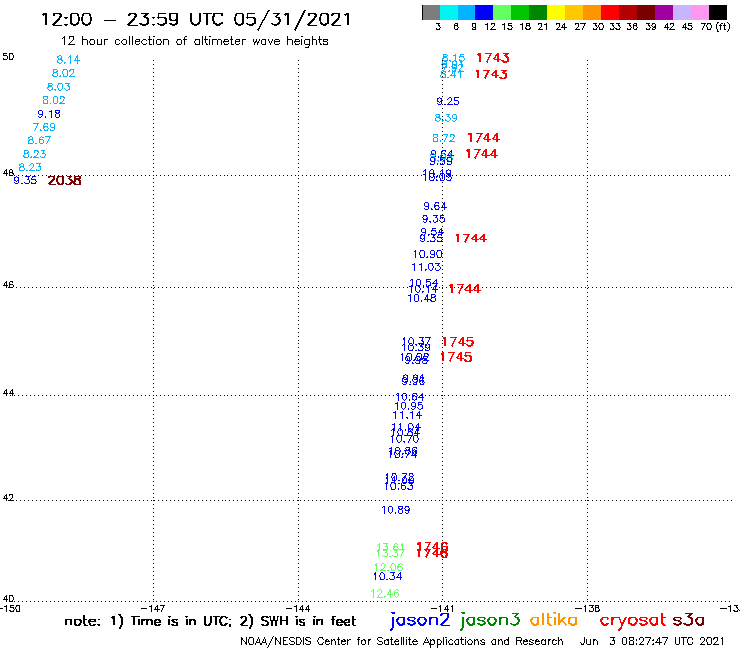The height and width of the screenshot is (650, 740).
Task: Click the wave height value 9.18
Action: pyautogui.click(x=49, y=114)
